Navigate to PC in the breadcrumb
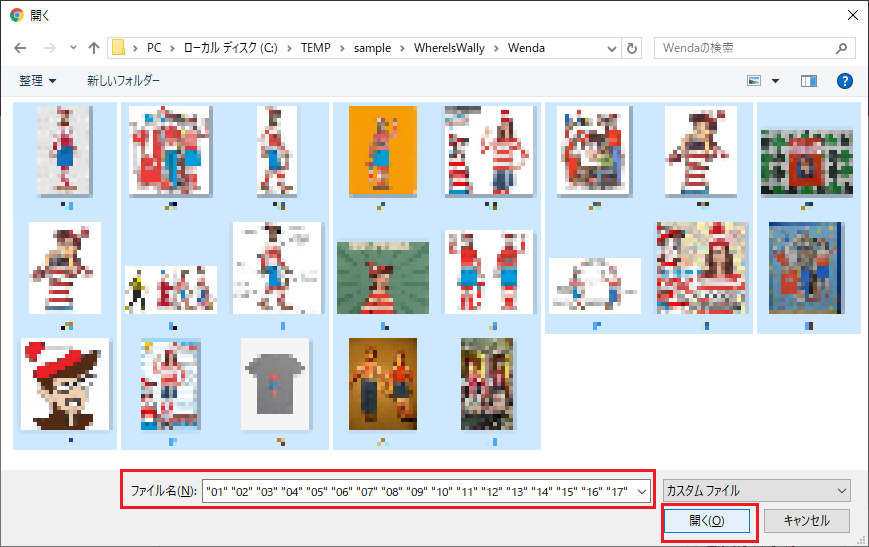The height and width of the screenshot is (547, 869). coord(154,48)
